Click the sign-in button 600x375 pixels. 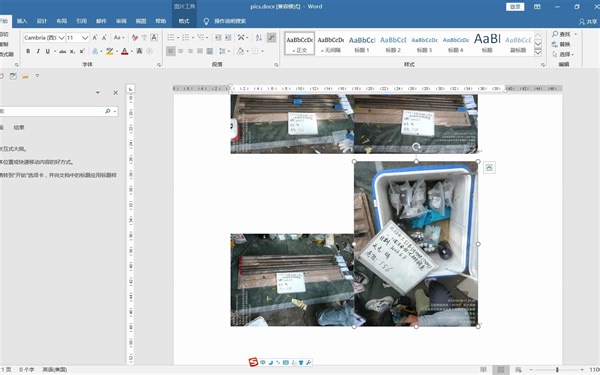click(x=515, y=7)
